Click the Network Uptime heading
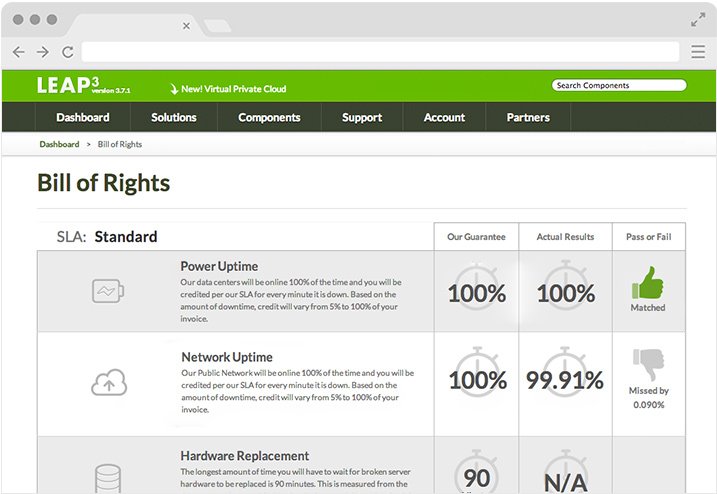The image size is (717, 494). click(227, 357)
